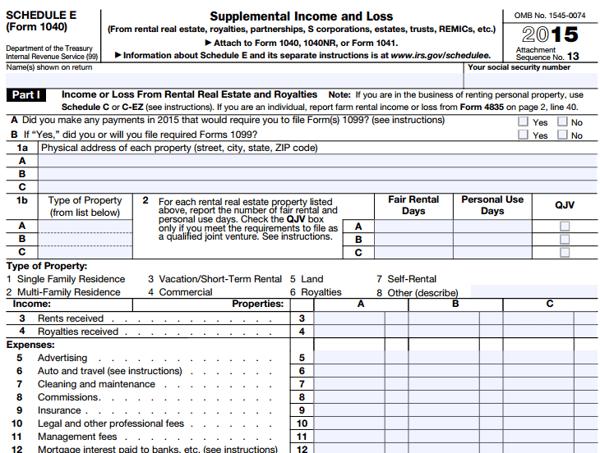The image size is (600, 453).
Task: Tick the QJV box for property B
Action: pos(564,239)
